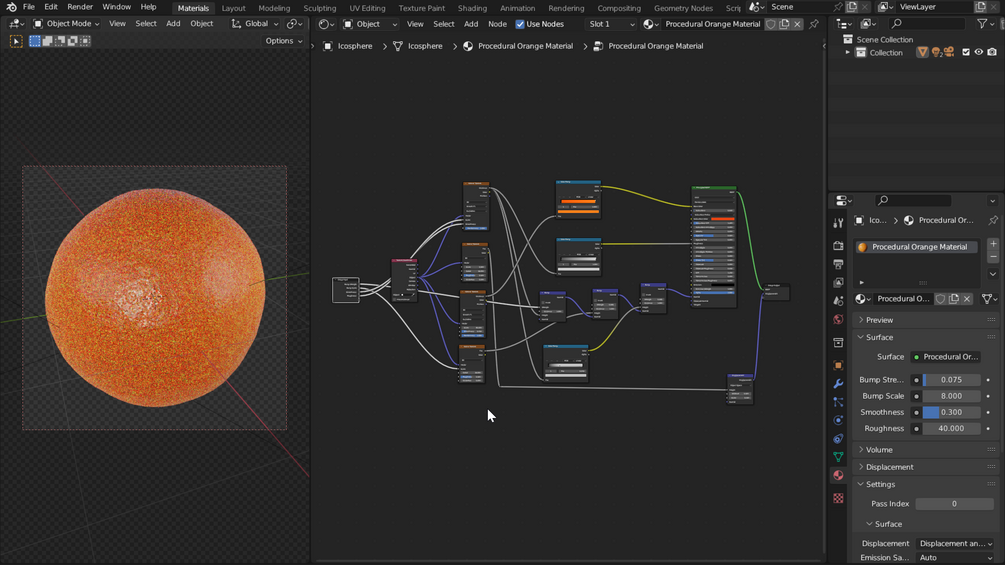Open the Tool settings properties tab
This screenshot has width=1005, height=565.
click(x=838, y=223)
